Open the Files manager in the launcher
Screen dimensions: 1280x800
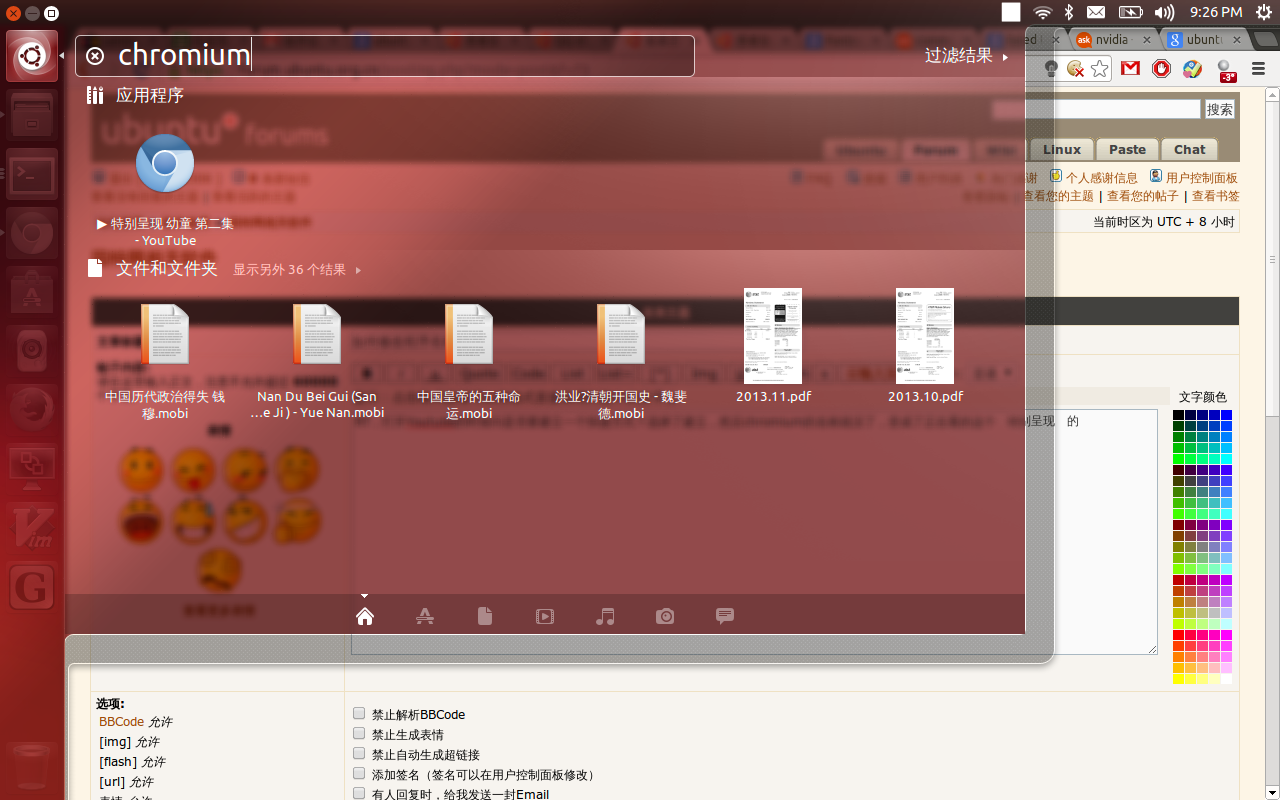tap(32, 114)
